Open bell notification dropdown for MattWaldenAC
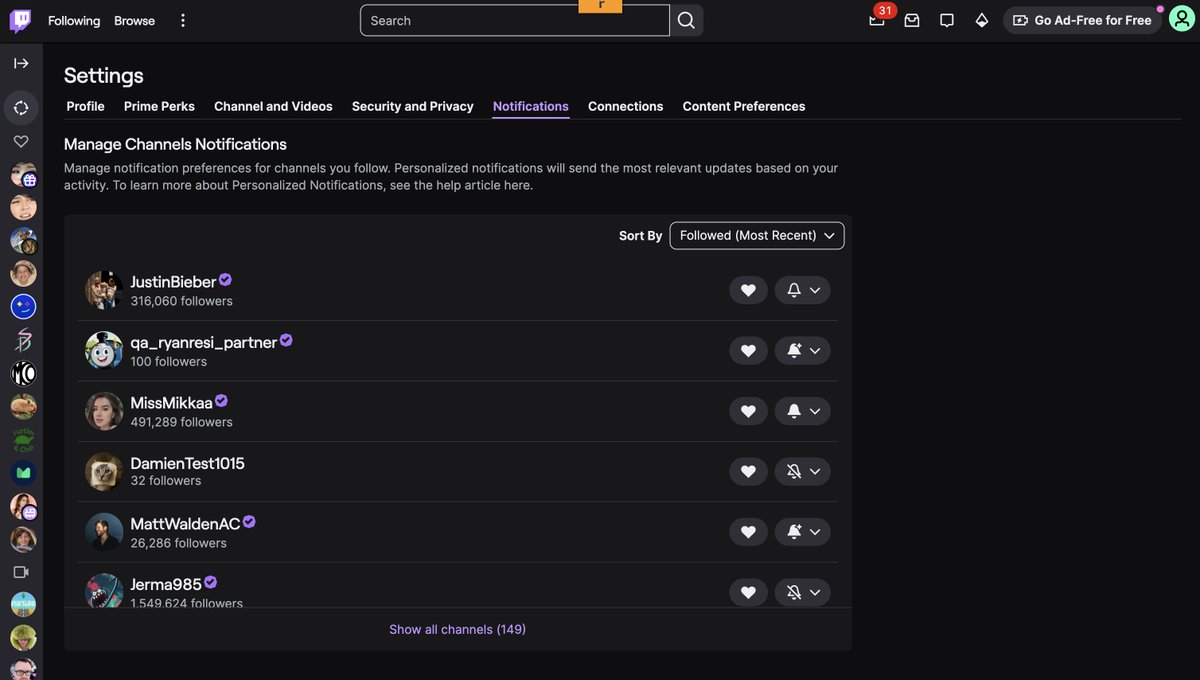 pos(803,532)
